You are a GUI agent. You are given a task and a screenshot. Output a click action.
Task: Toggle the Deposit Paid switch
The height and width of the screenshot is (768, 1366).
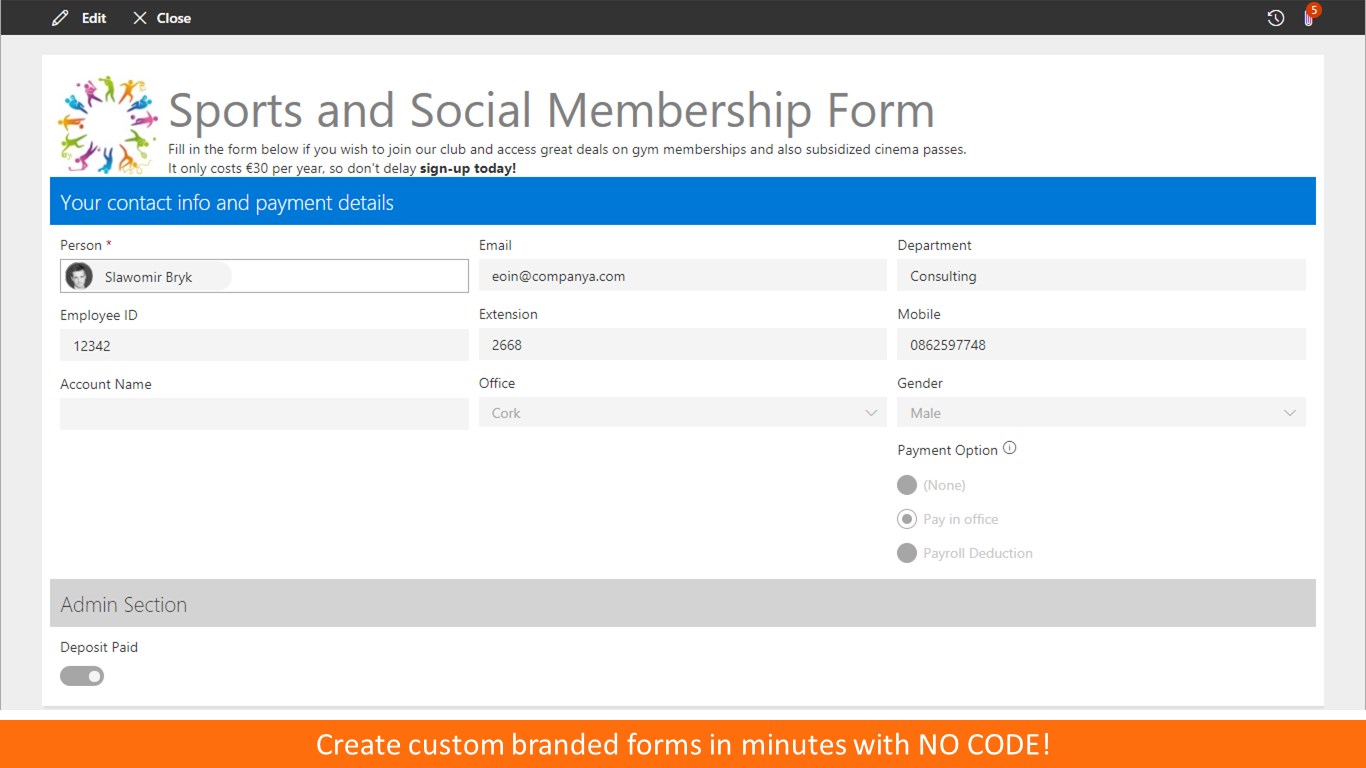[82, 676]
